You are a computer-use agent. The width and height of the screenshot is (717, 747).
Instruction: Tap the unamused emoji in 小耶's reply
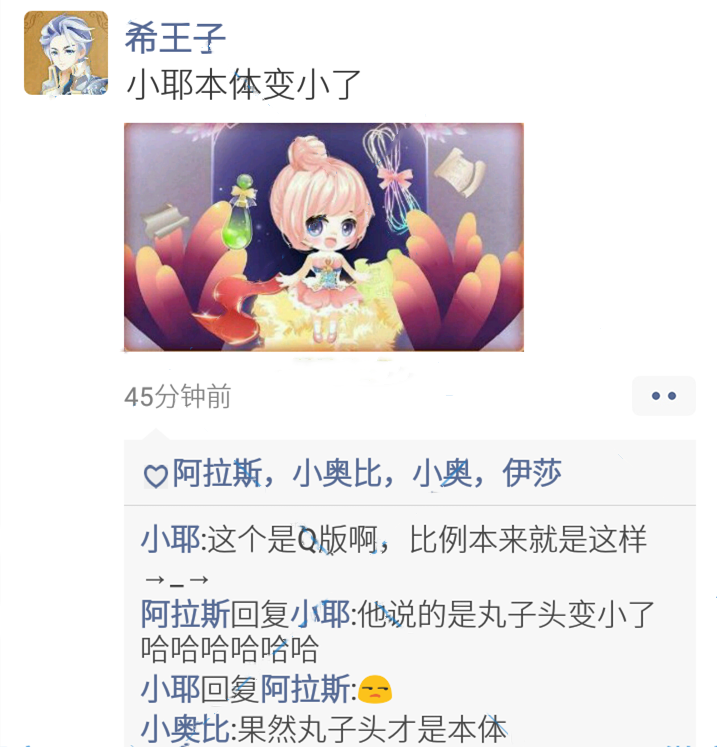point(375,689)
